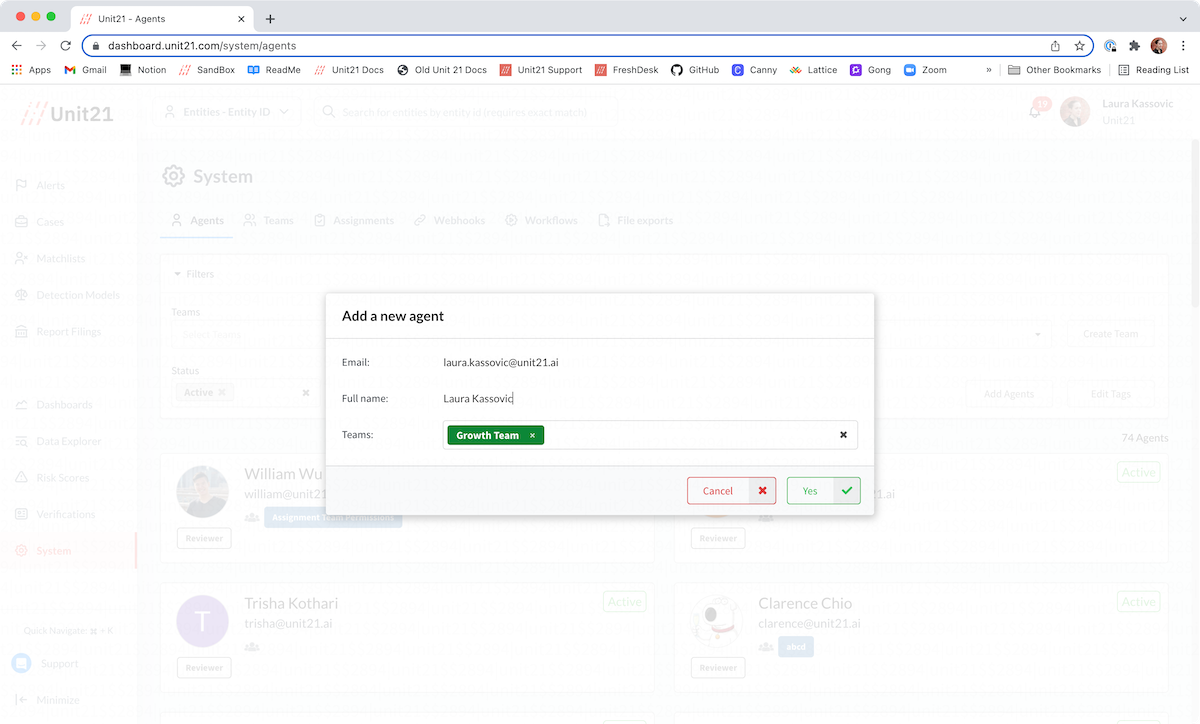This screenshot has width=1200, height=724.
Task: Click the Edit Tags button
Action: (x=1112, y=394)
